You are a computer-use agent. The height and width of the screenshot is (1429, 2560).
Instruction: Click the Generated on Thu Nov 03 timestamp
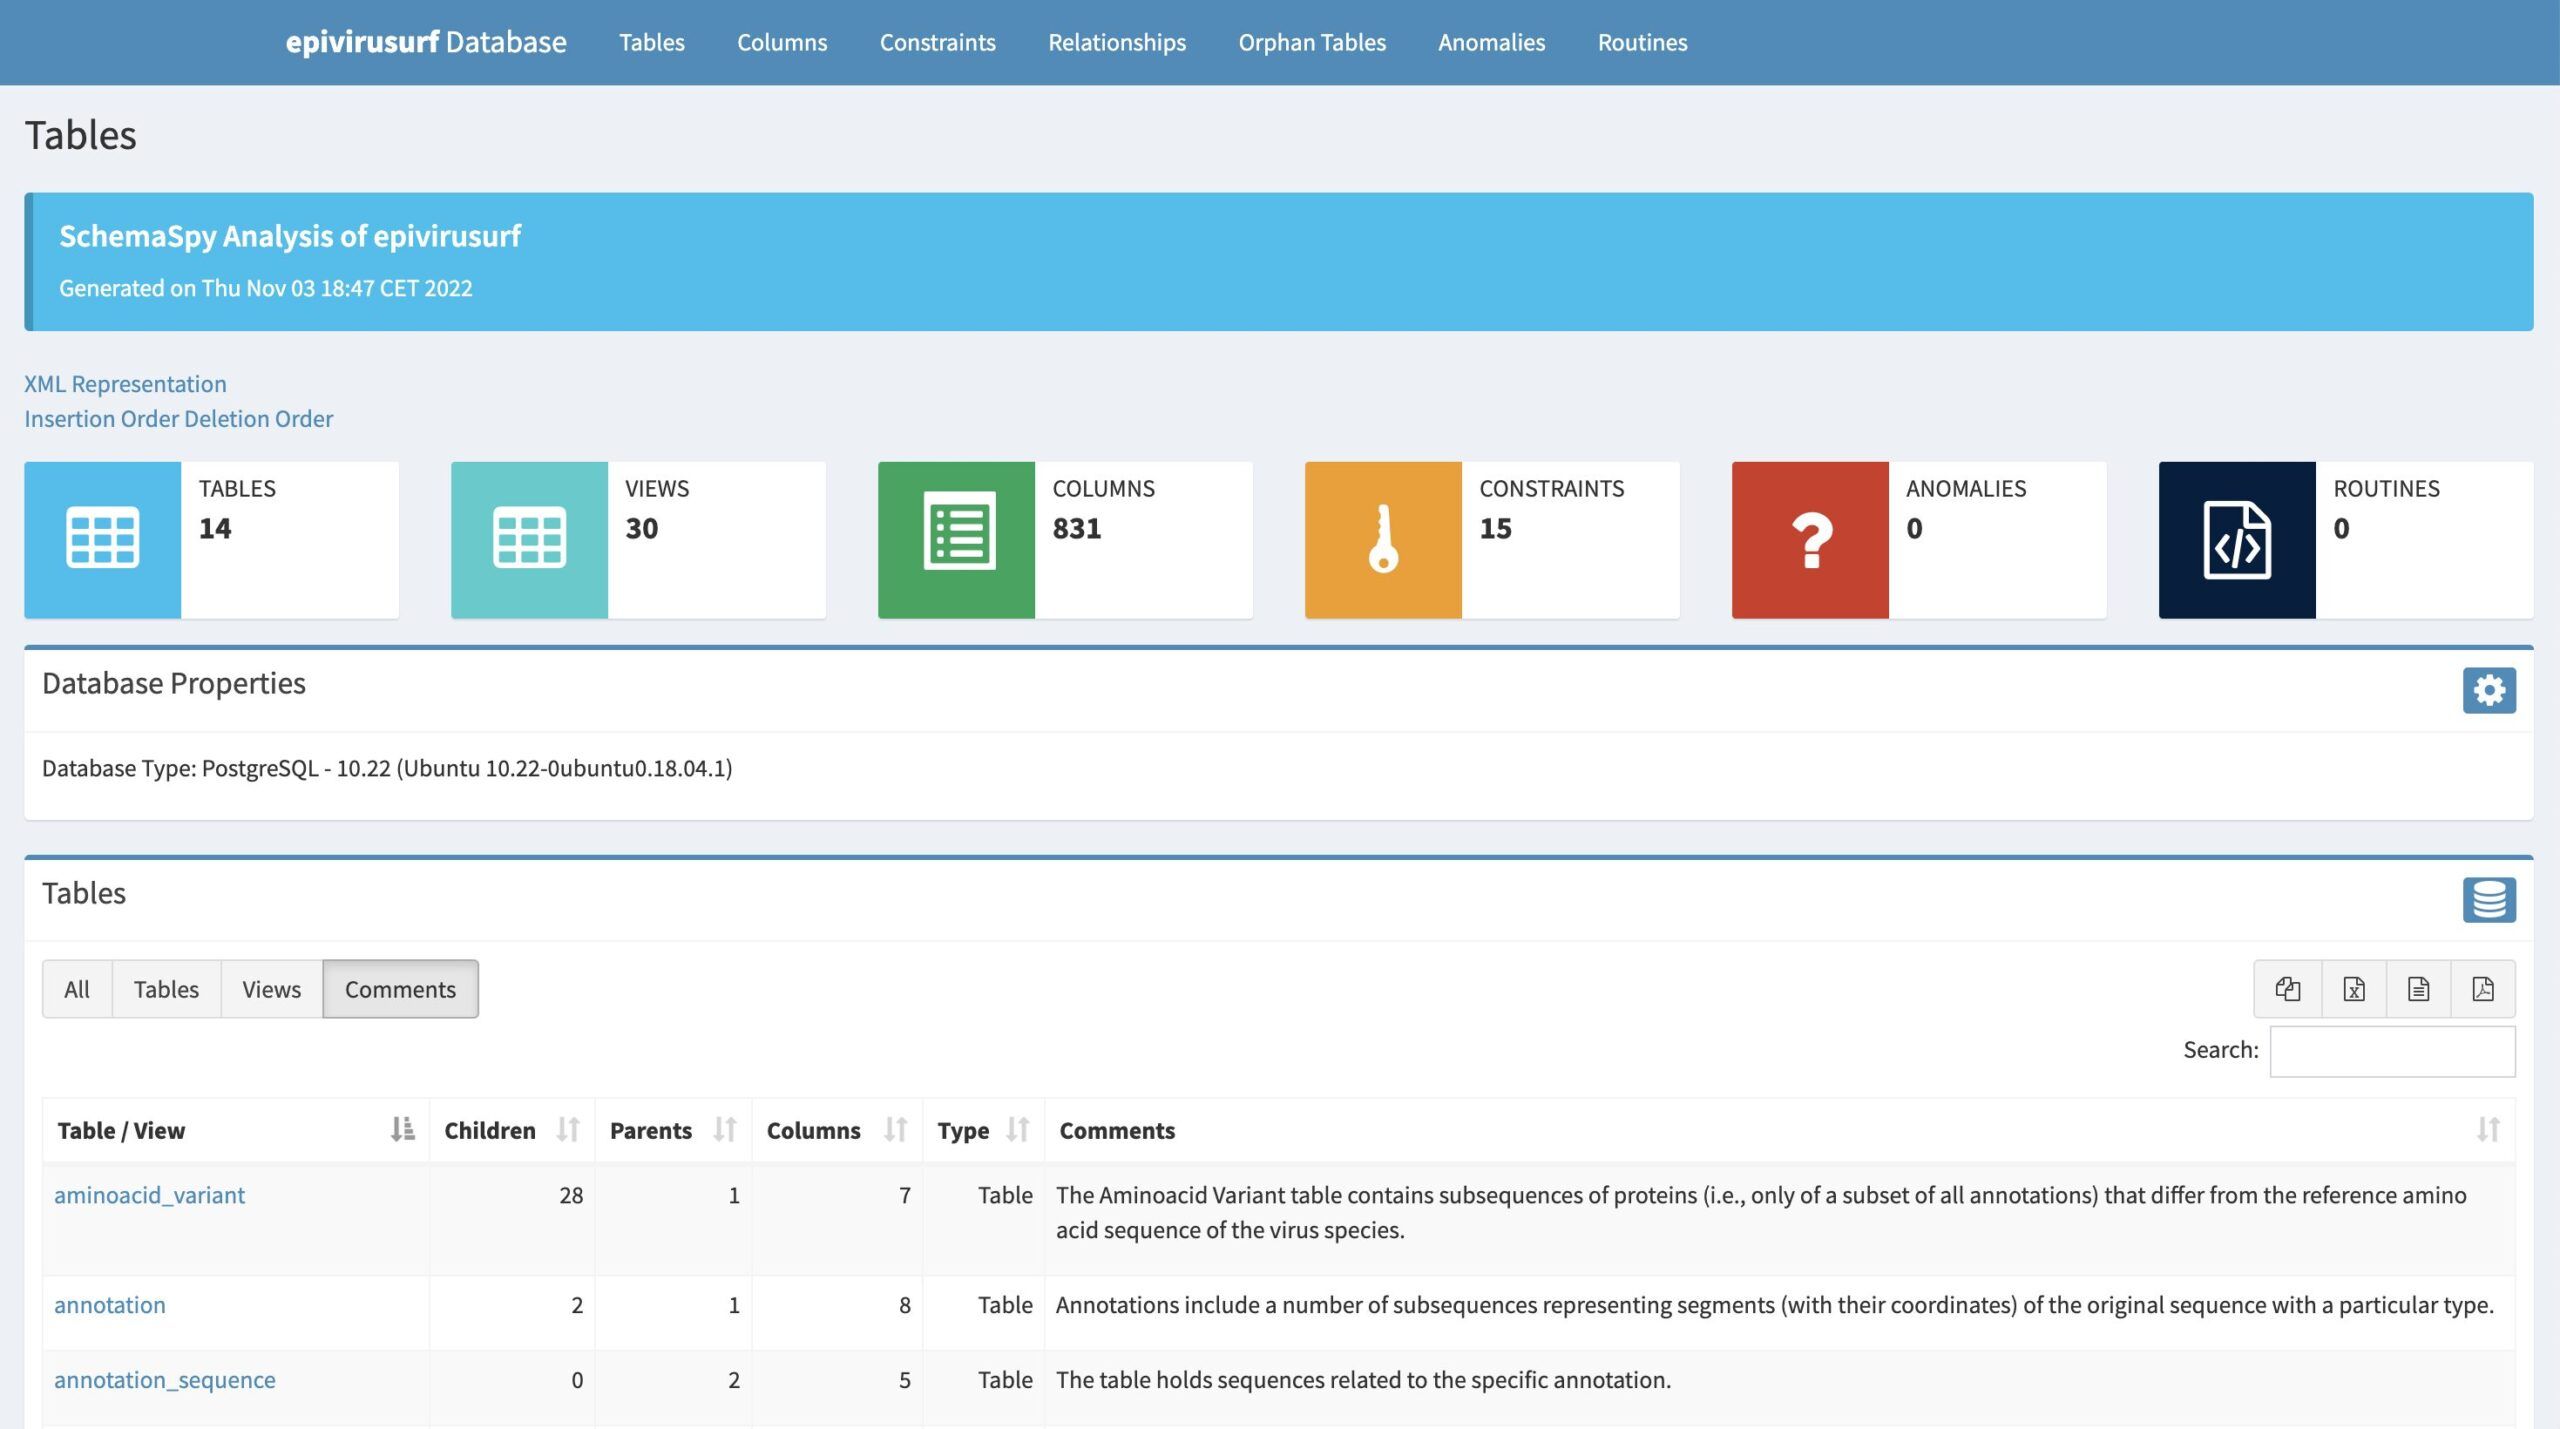(265, 288)
